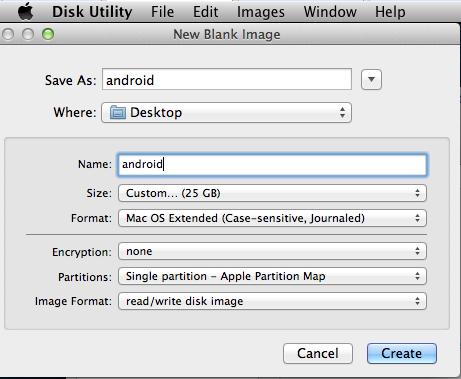The height and width of the screenshot is (379, 461).
Task: Open the Where location dropdown
Action: pyautogui.click(x=226, y=113)
